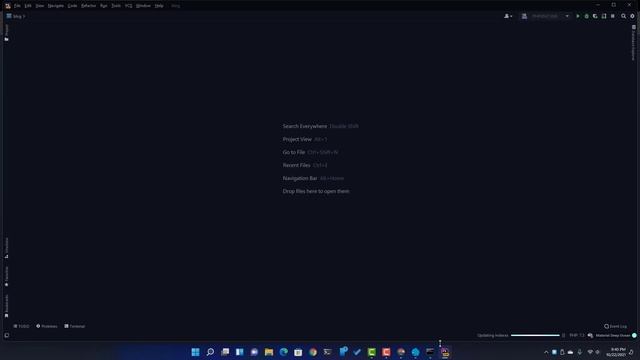The height and width of the screenshot is (360, 640).
Task: Open the Window menu
Action: 143,6
